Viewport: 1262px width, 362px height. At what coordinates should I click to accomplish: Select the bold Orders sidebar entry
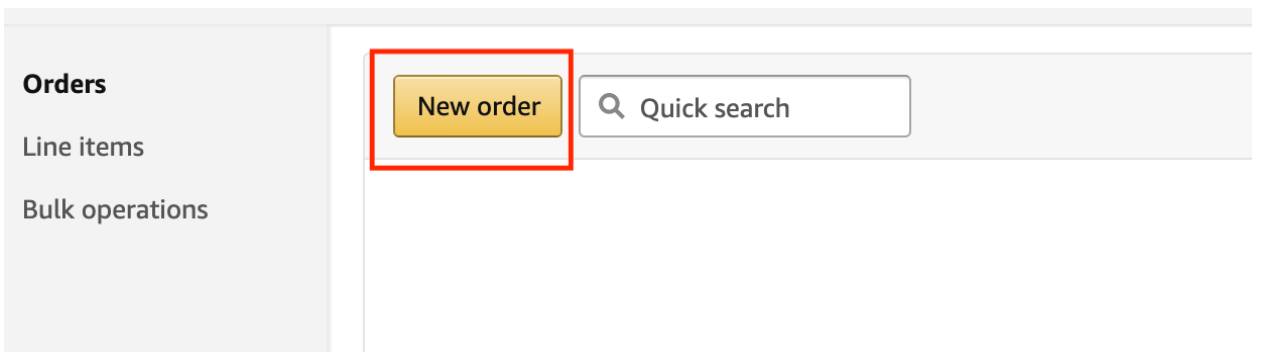(x=64, y=84)
